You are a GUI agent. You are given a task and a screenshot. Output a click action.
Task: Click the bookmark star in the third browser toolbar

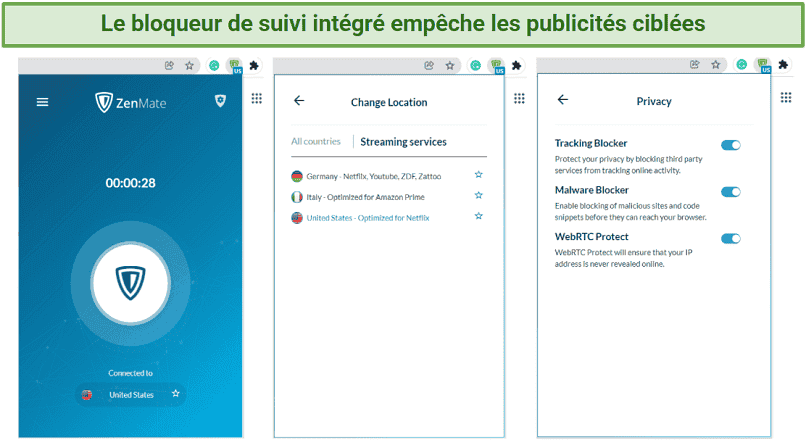coord(716,64)
